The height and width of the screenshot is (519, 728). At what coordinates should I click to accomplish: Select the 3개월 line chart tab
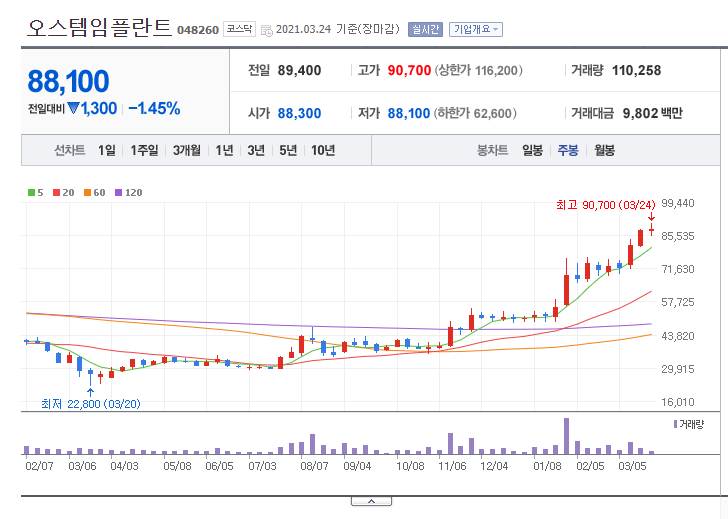tap(187, 150)
